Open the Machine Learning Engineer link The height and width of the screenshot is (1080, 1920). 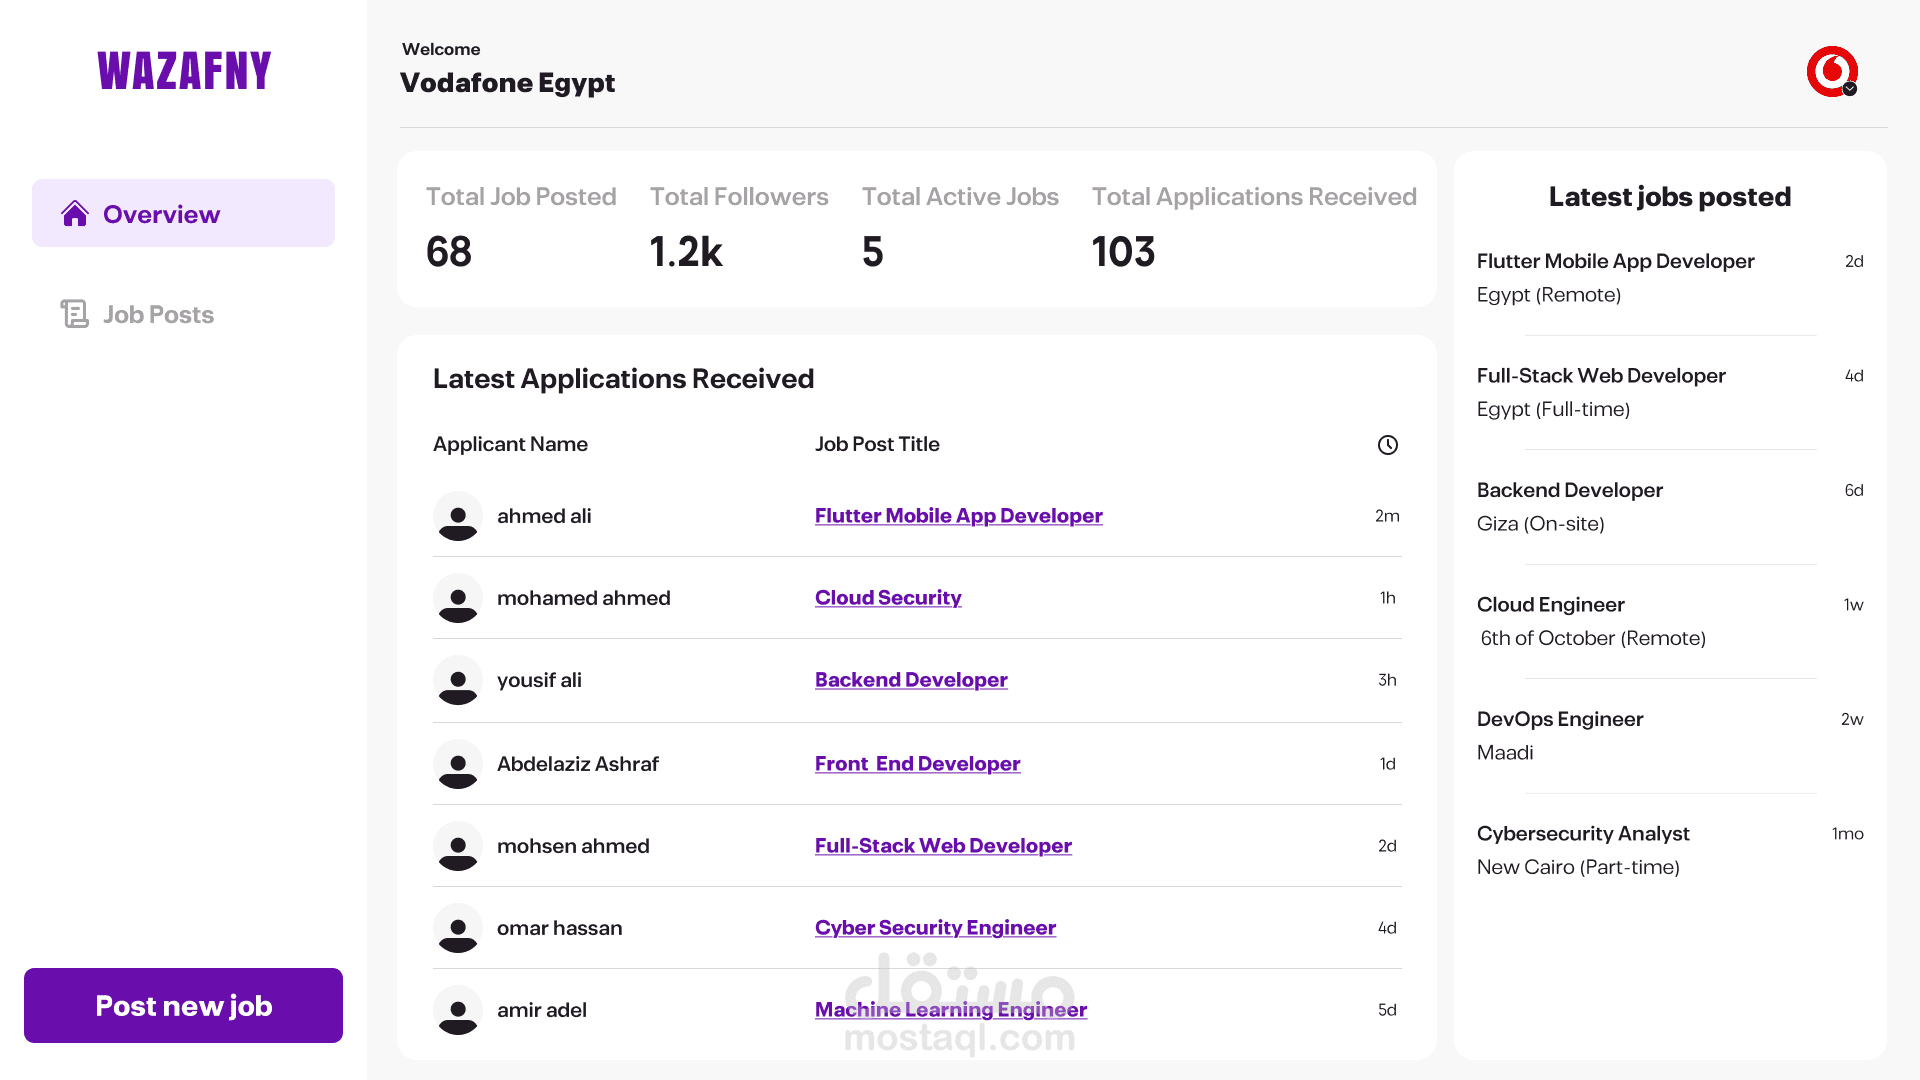(x=950, y=1010)
